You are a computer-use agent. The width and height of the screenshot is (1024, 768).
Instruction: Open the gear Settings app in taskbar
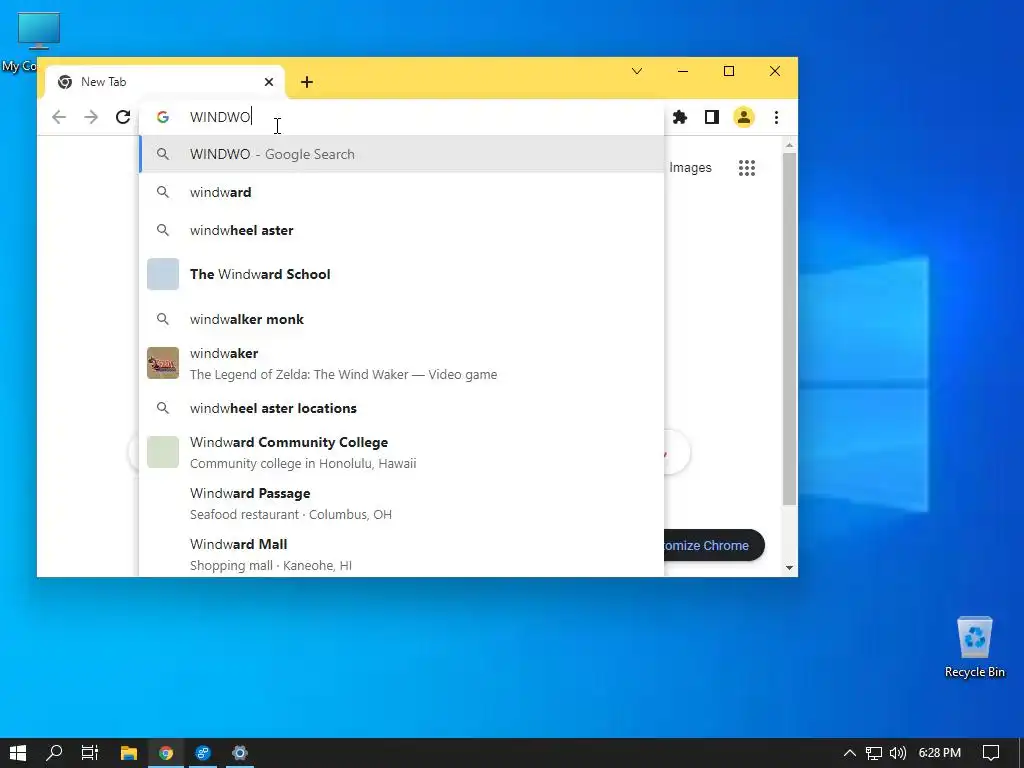coord(240,753)
